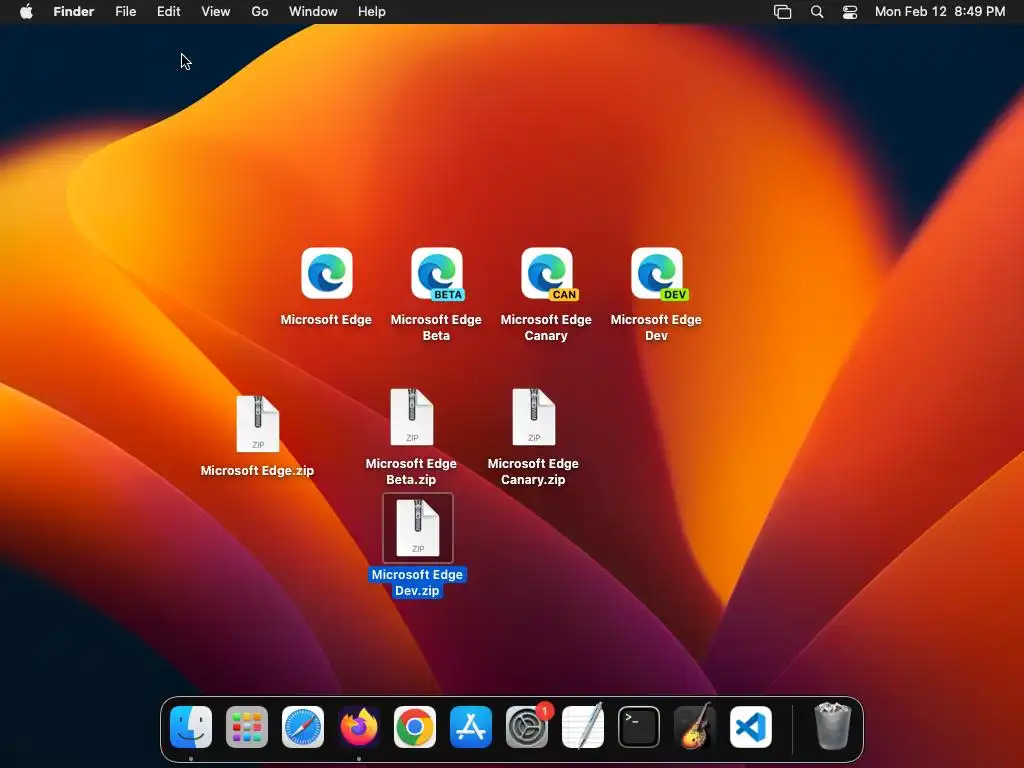The height and width of the screenshot is (768, 1024).
Task: Select the Microsoft Edge.zip archive icon
Action: coord(258,424)
